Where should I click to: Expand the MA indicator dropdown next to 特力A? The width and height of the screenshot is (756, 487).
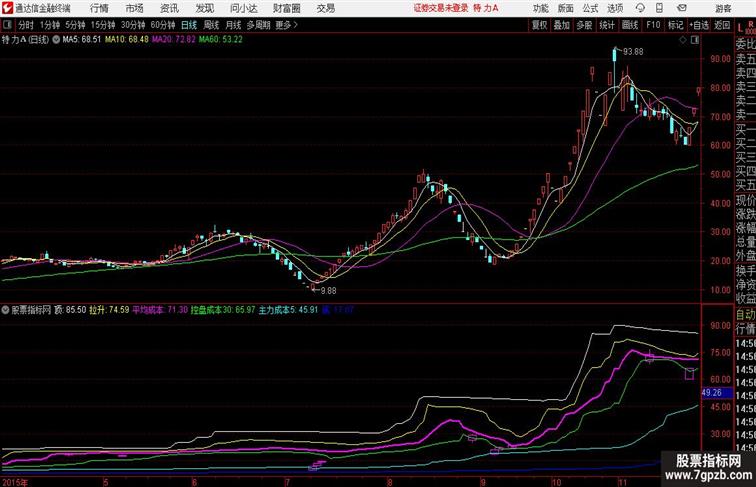[x=56, y=40]
